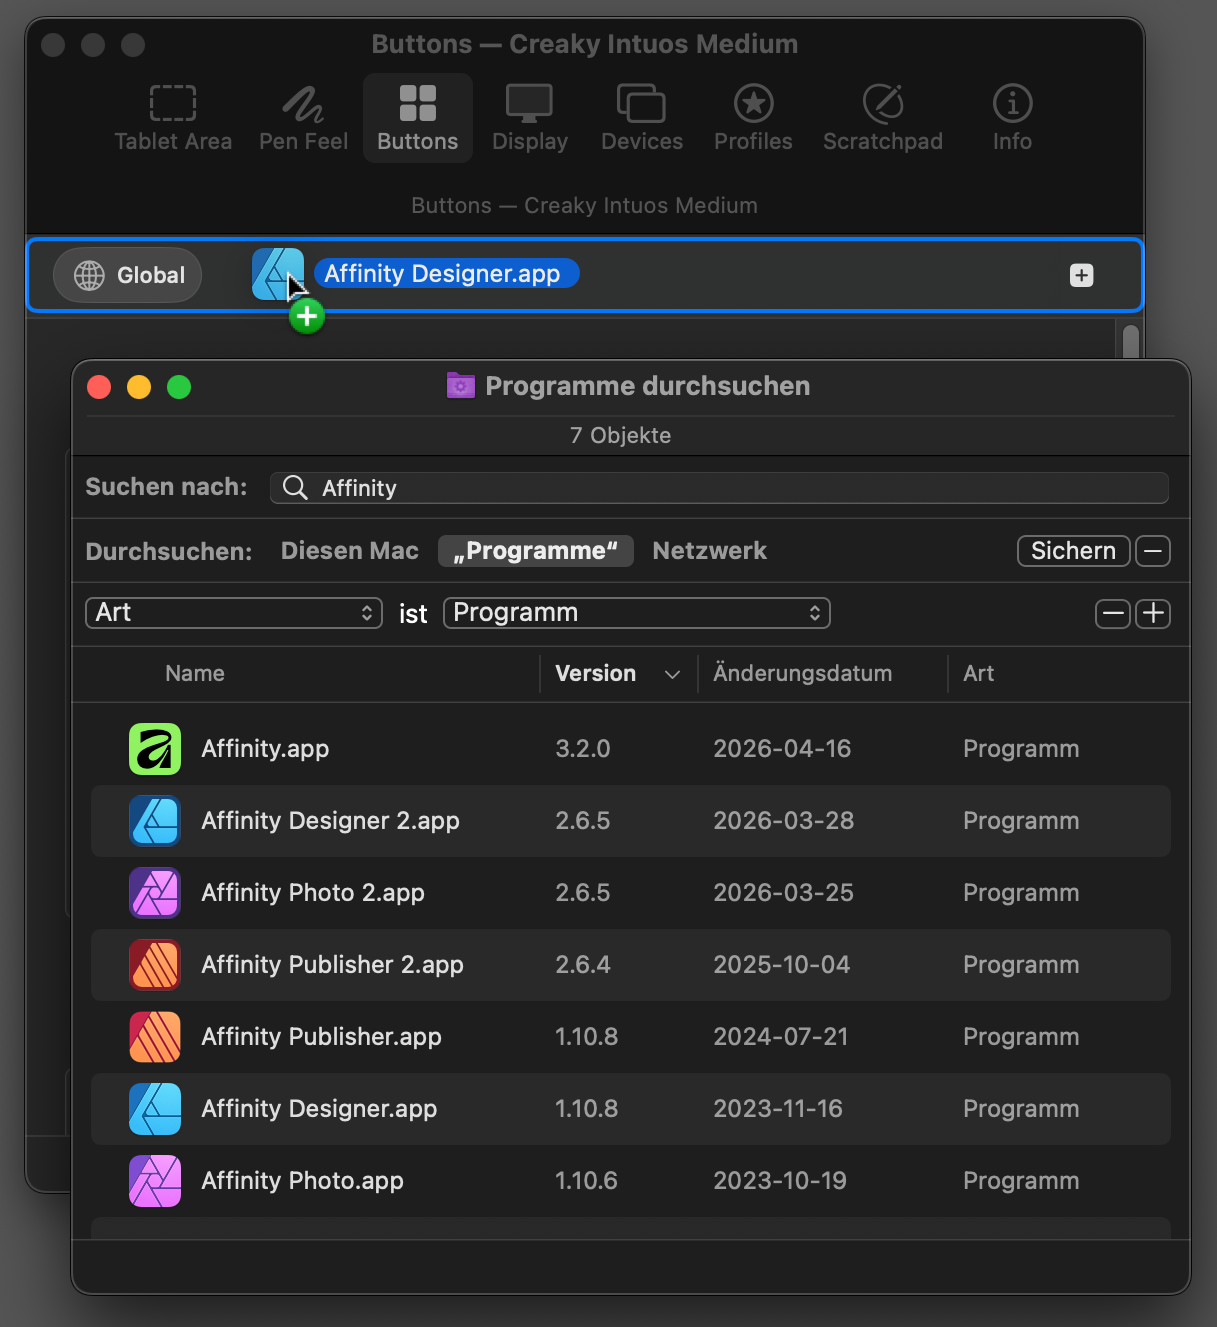Click version 3.2.0 cell
Screen dimensions: 1217x1327
coord(583,749)
